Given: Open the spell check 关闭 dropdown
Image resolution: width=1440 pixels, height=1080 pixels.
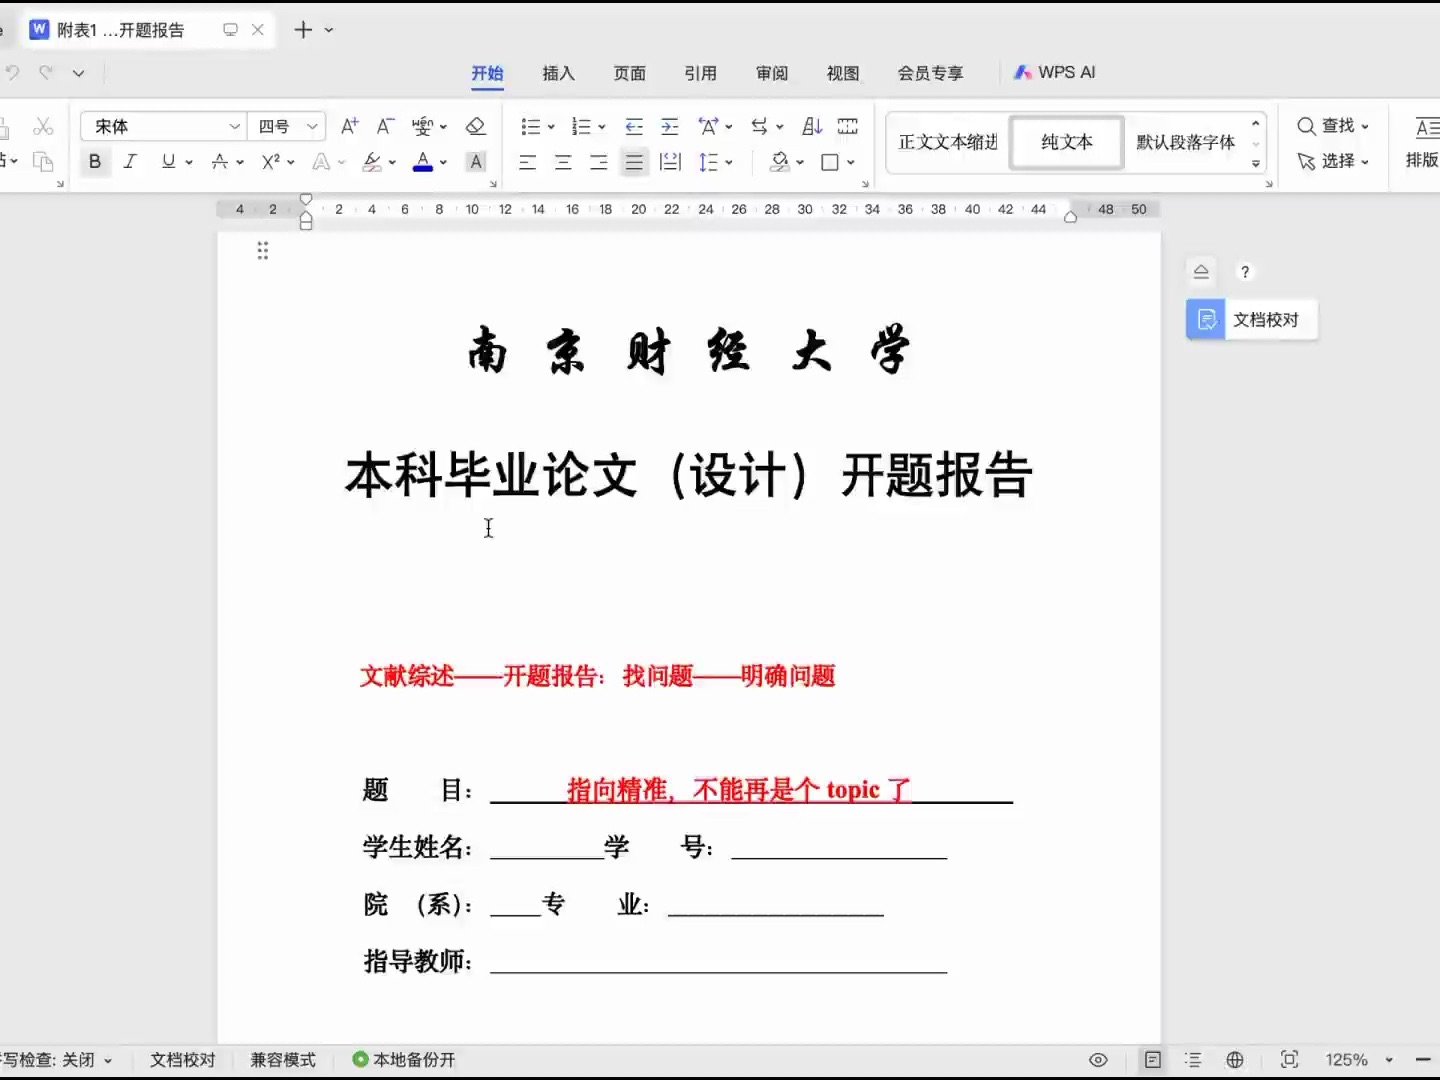Looking at the screenshot, I should click(x=108, y=1060).
